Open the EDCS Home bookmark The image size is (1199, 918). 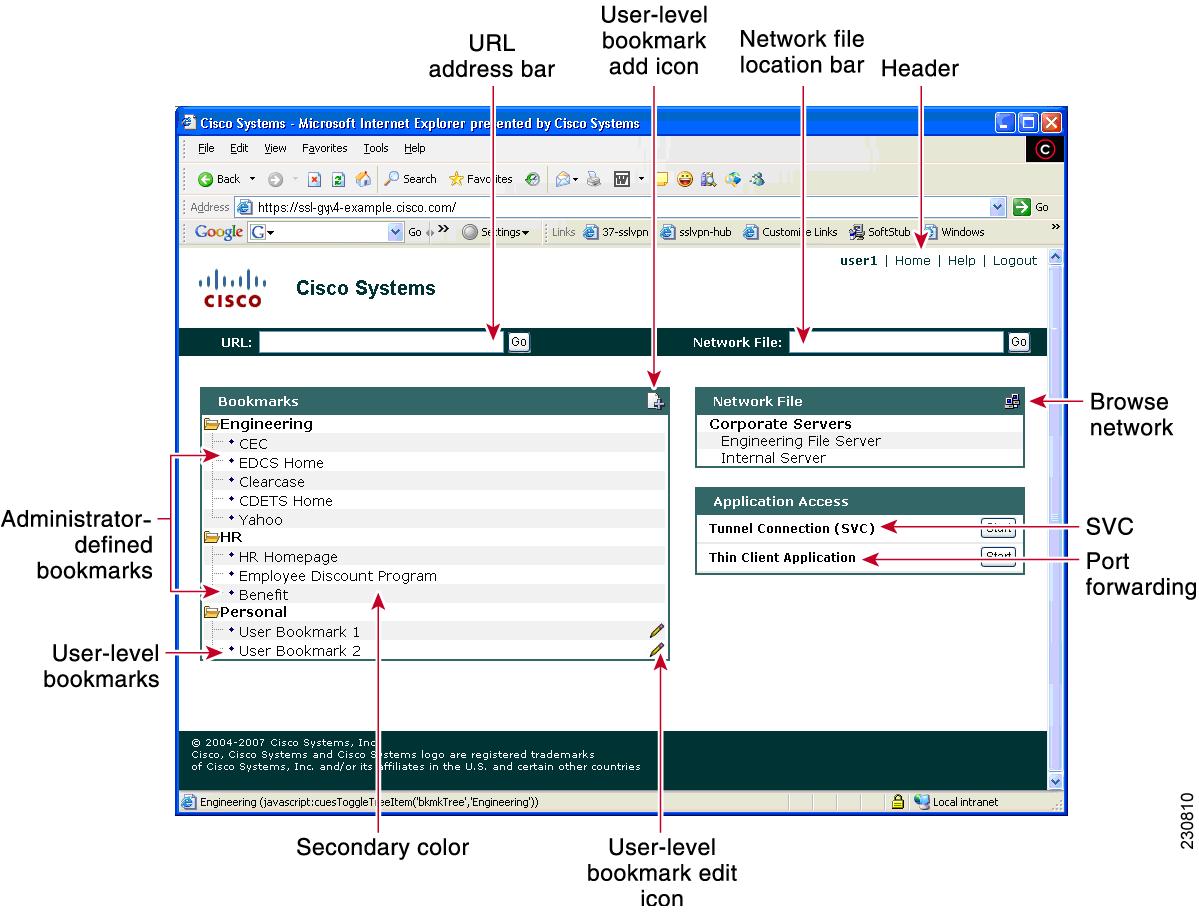click(281, 463)
